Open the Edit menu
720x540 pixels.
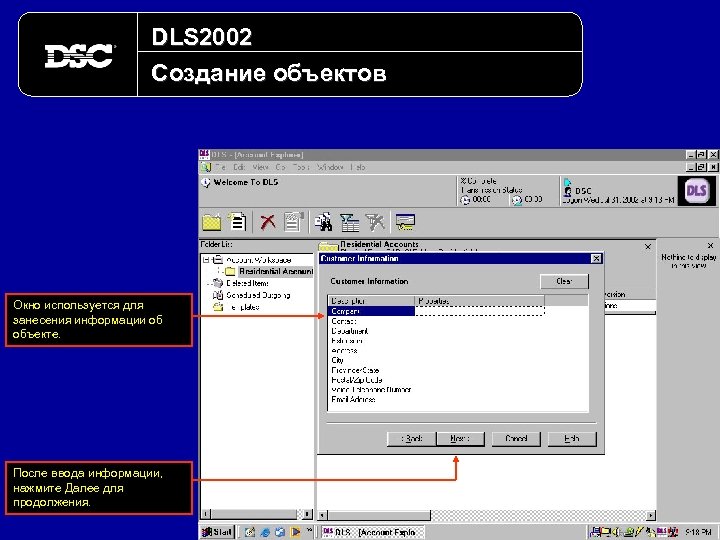click(239, 167)
